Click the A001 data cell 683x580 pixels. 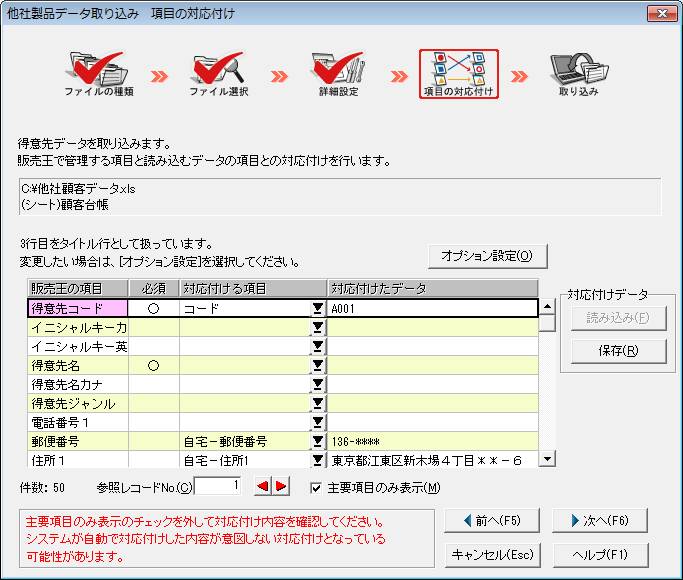(x=432, y=308)
